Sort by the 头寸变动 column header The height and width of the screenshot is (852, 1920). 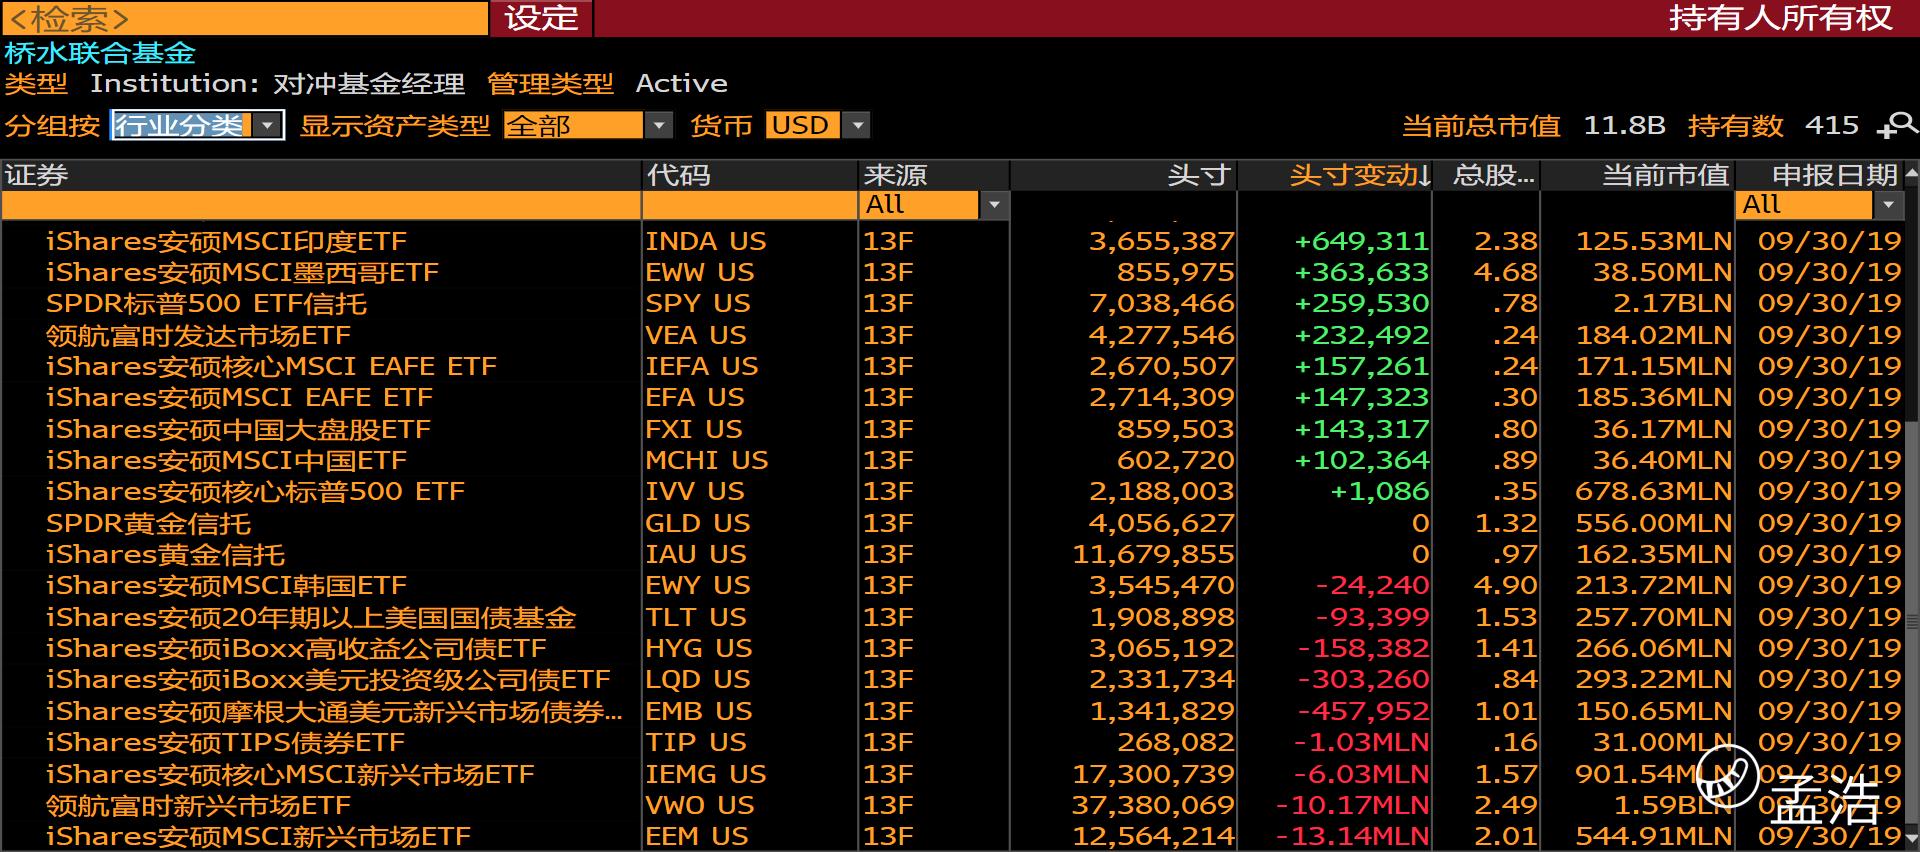click(1336, 175)
